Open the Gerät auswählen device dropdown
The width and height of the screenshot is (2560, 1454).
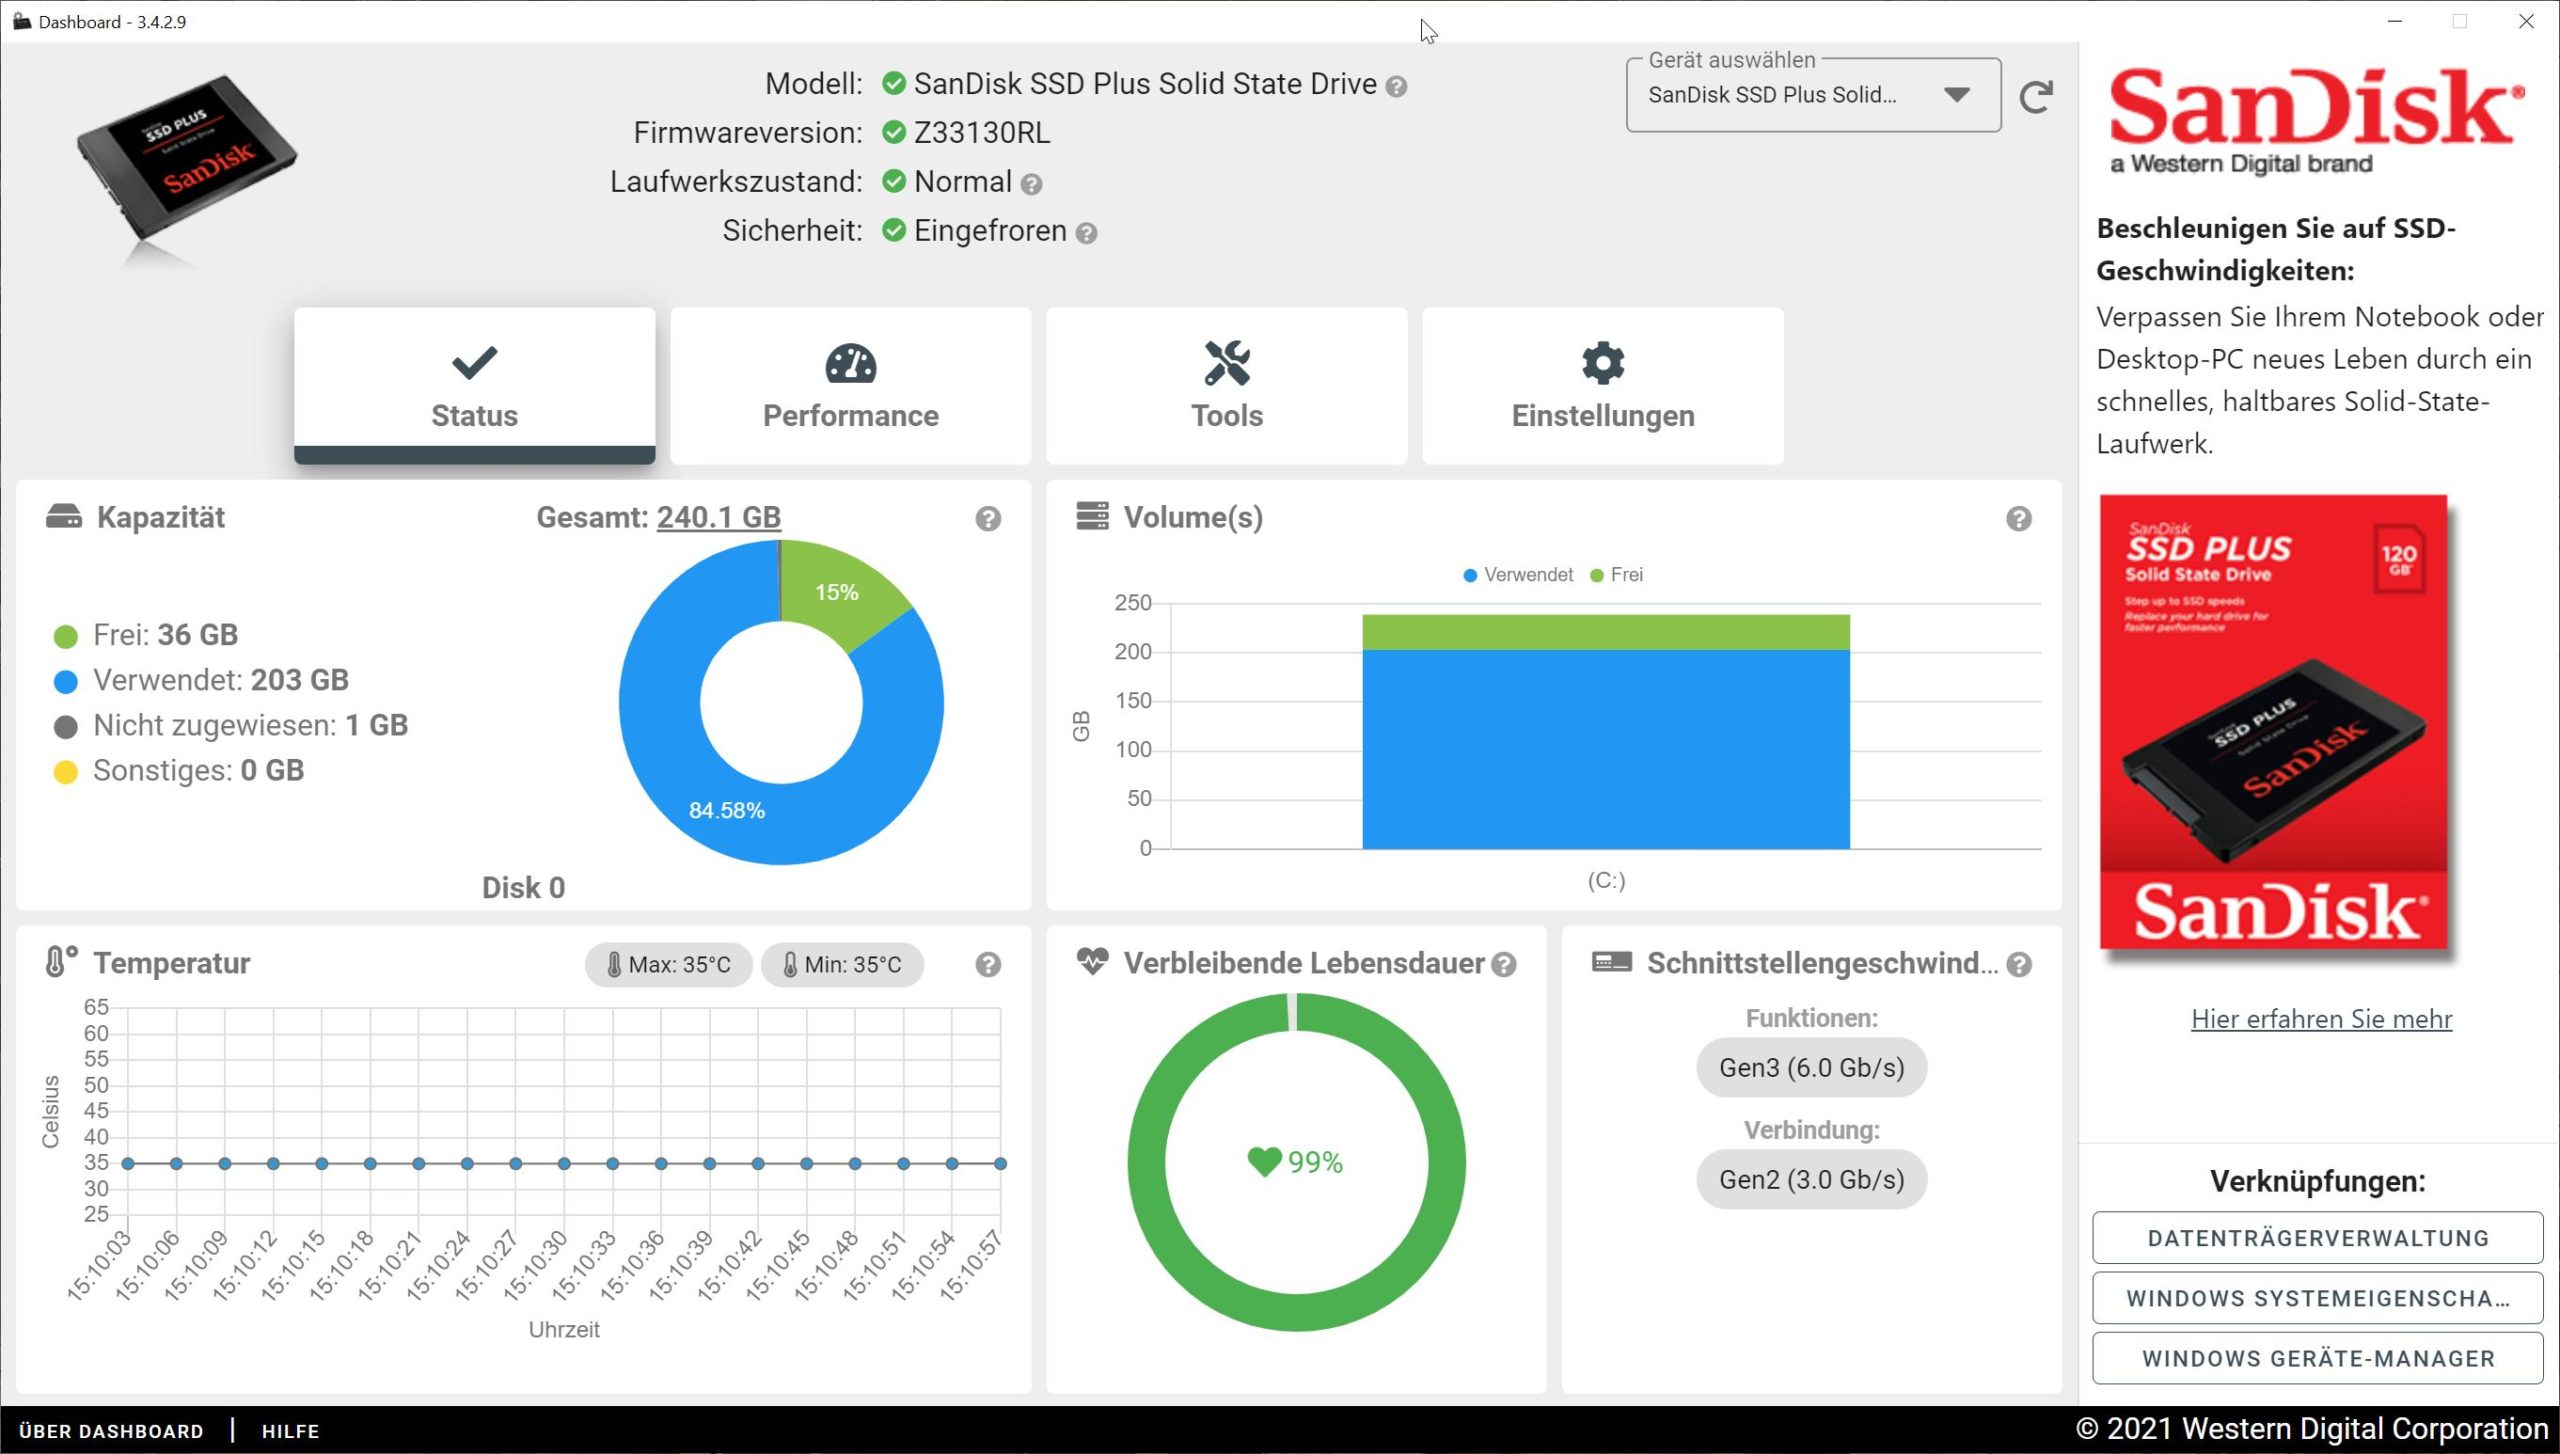pos(1813,96)
